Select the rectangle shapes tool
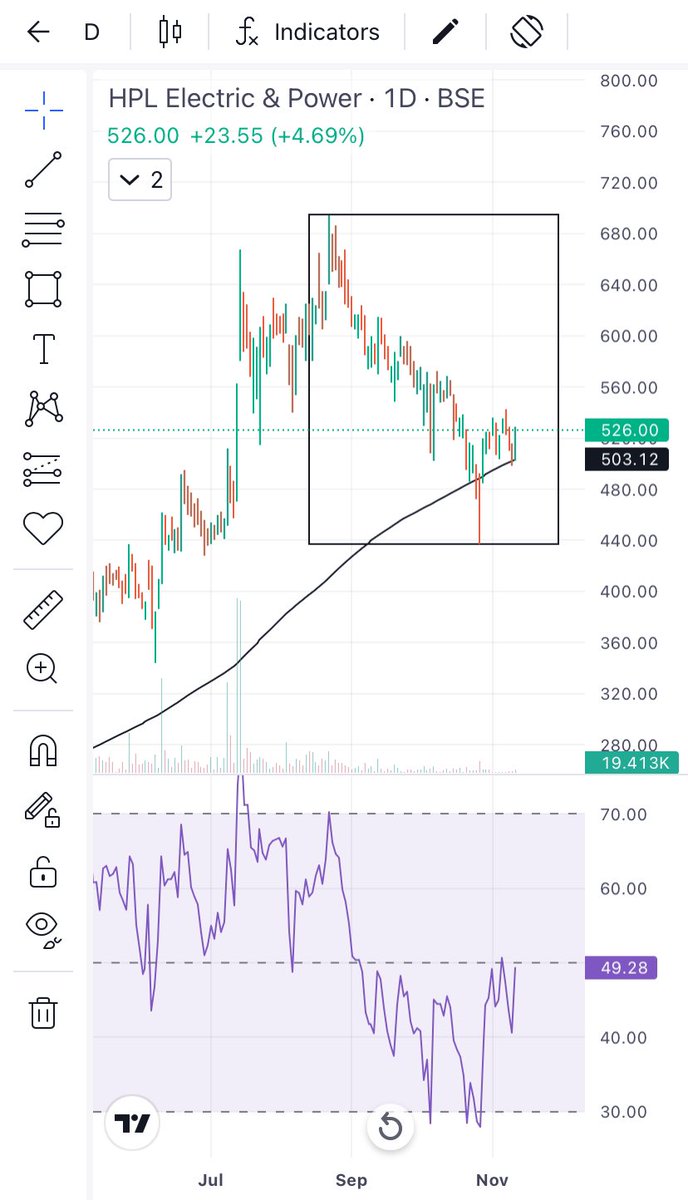Viewport: 688px width, 1200px height. tap(43, 290)
